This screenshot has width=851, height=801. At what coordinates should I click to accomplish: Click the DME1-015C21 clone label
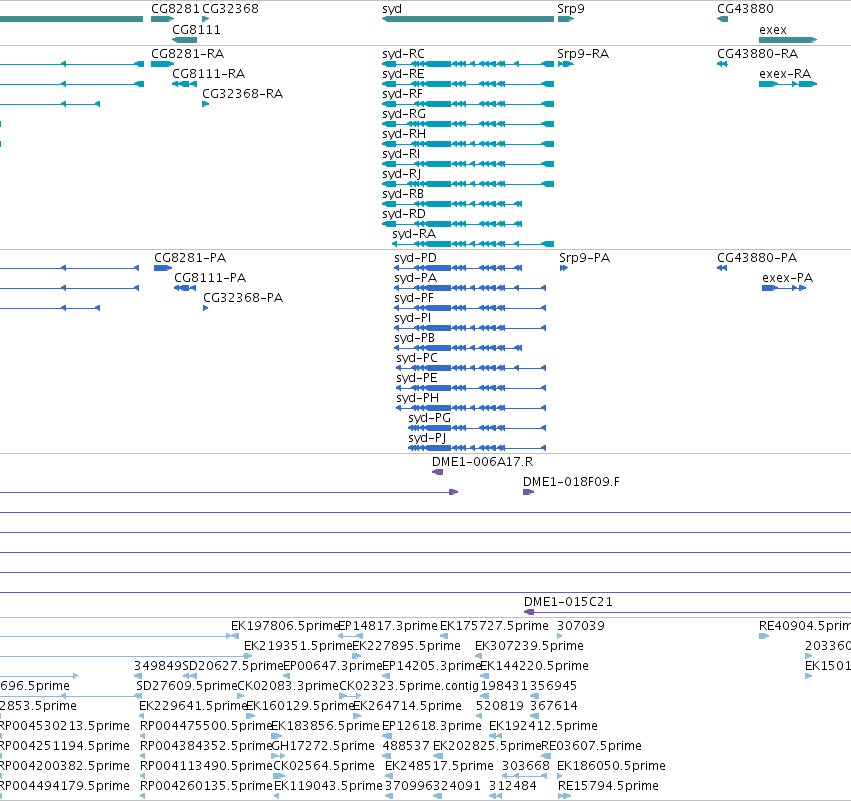pos(568,602)
